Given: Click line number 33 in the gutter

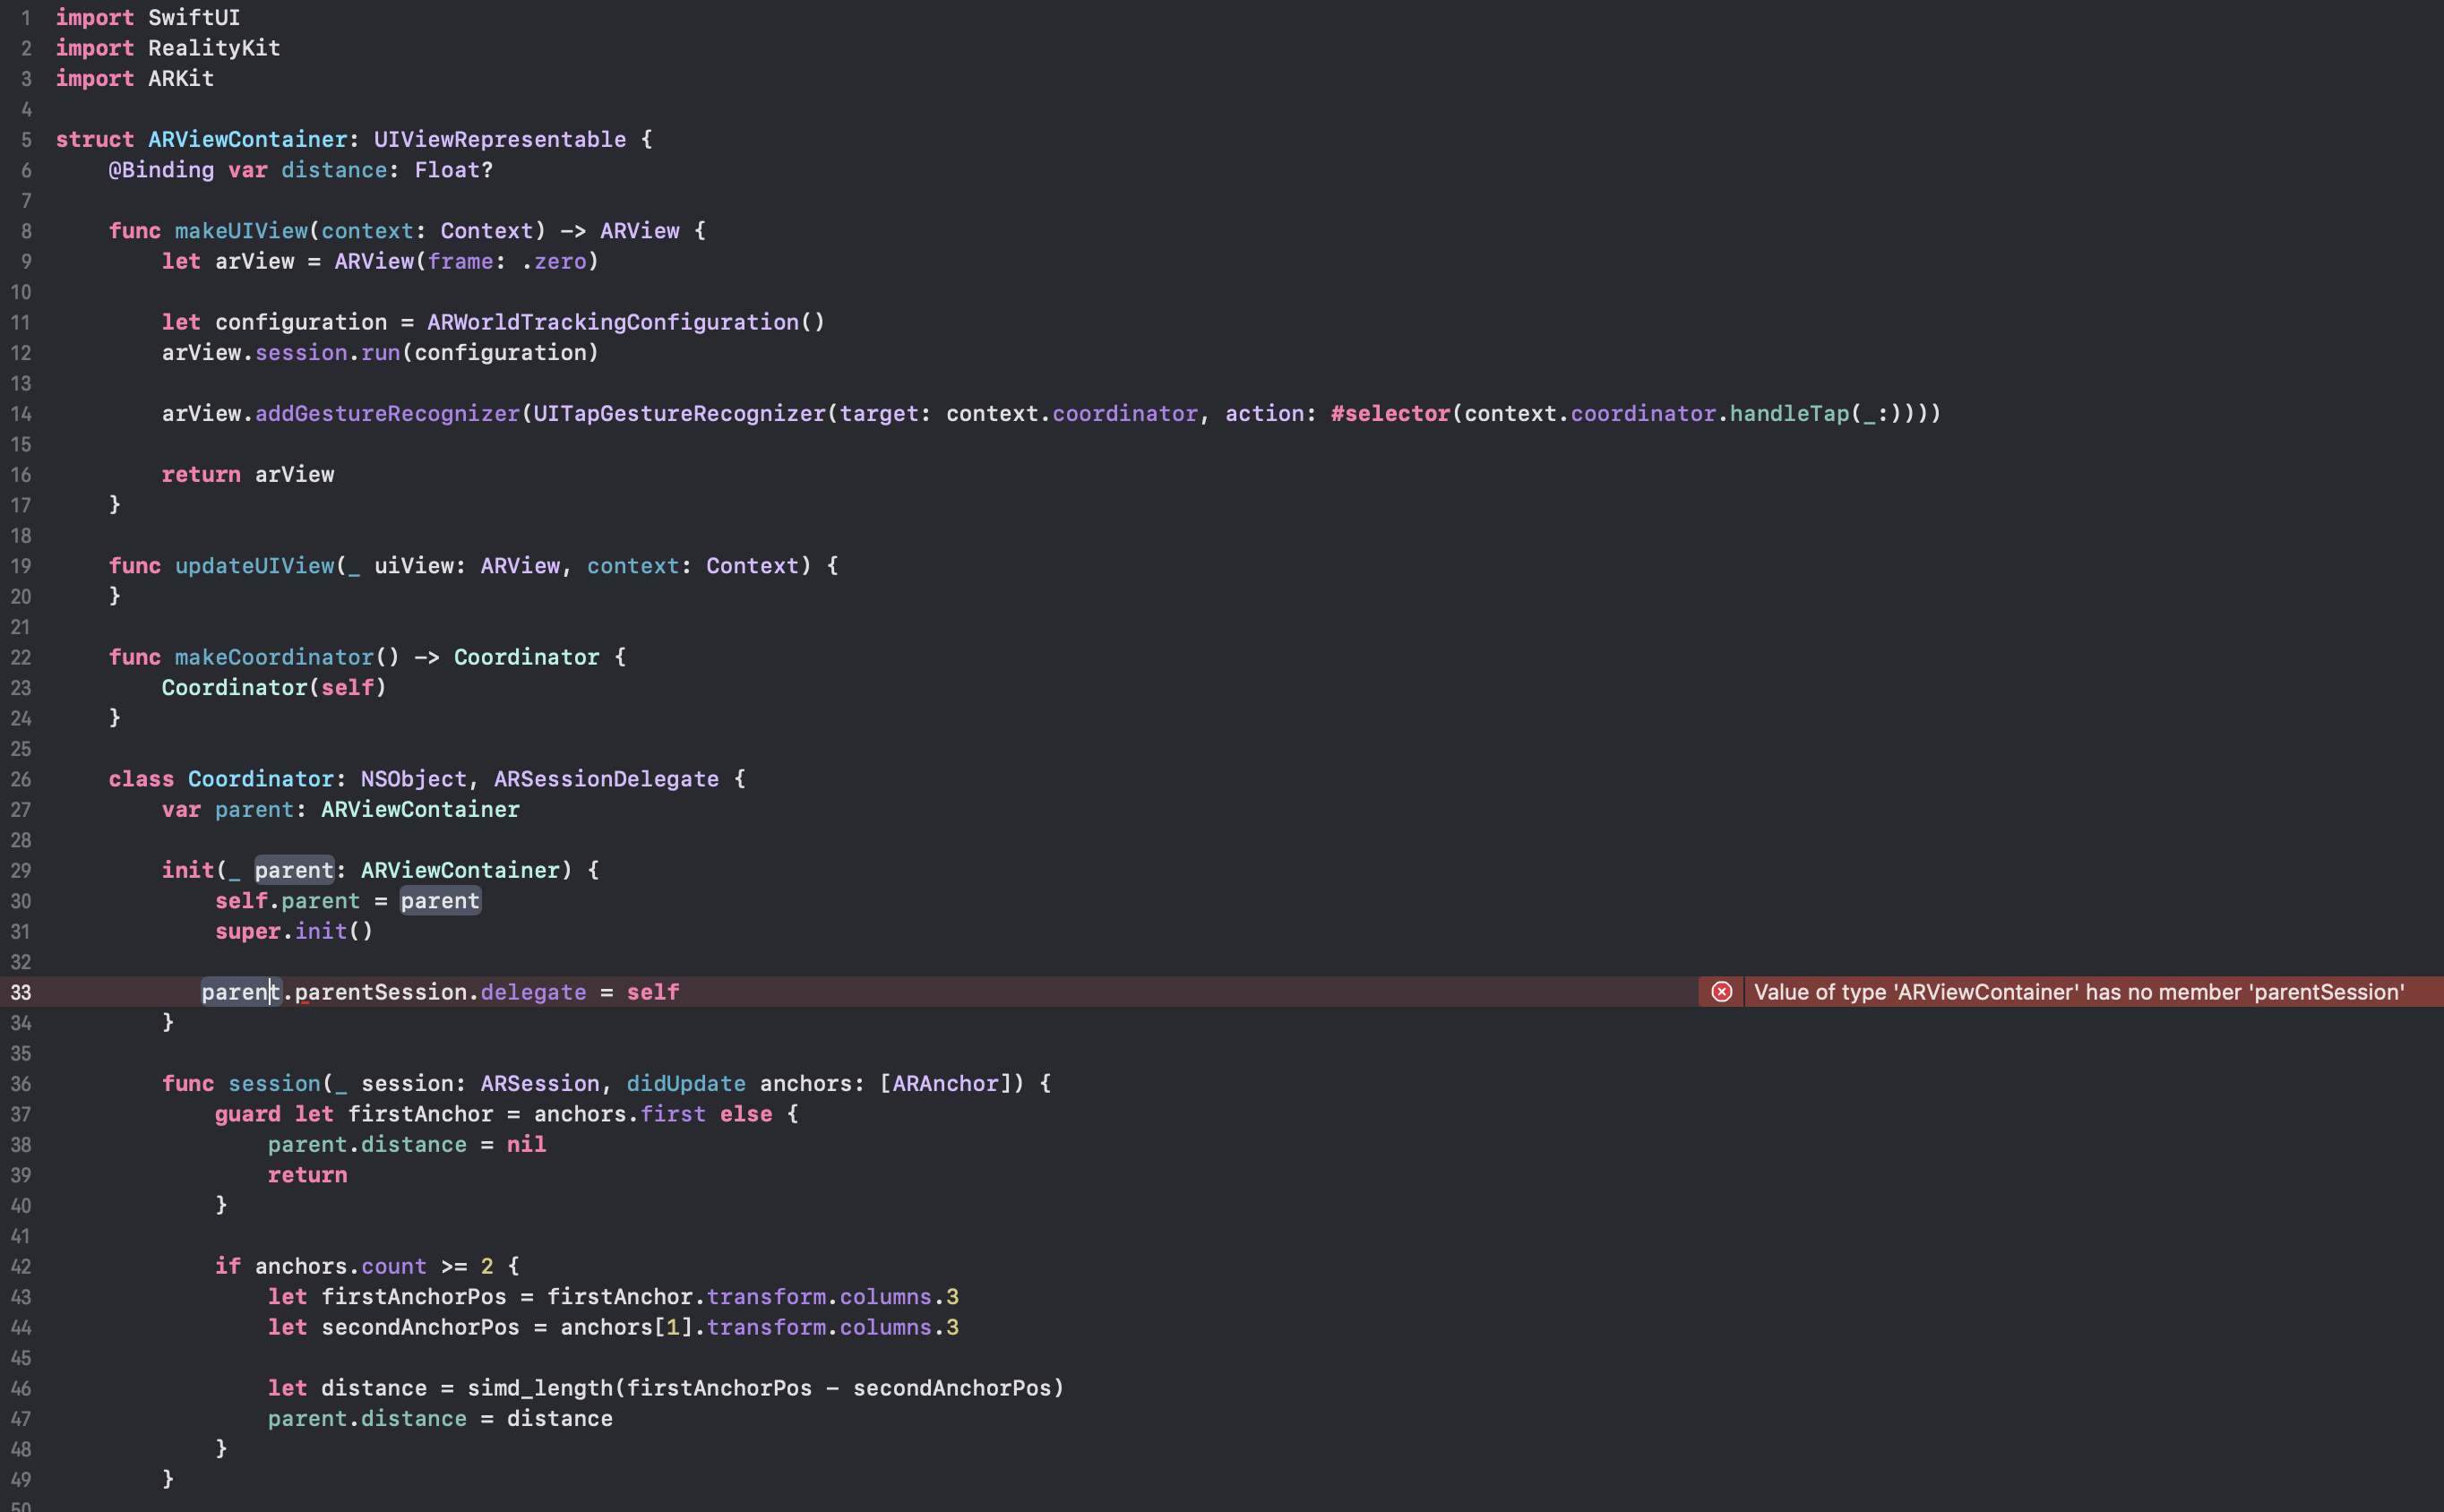Looking at the screenshot, I should [x=21, y=992].
